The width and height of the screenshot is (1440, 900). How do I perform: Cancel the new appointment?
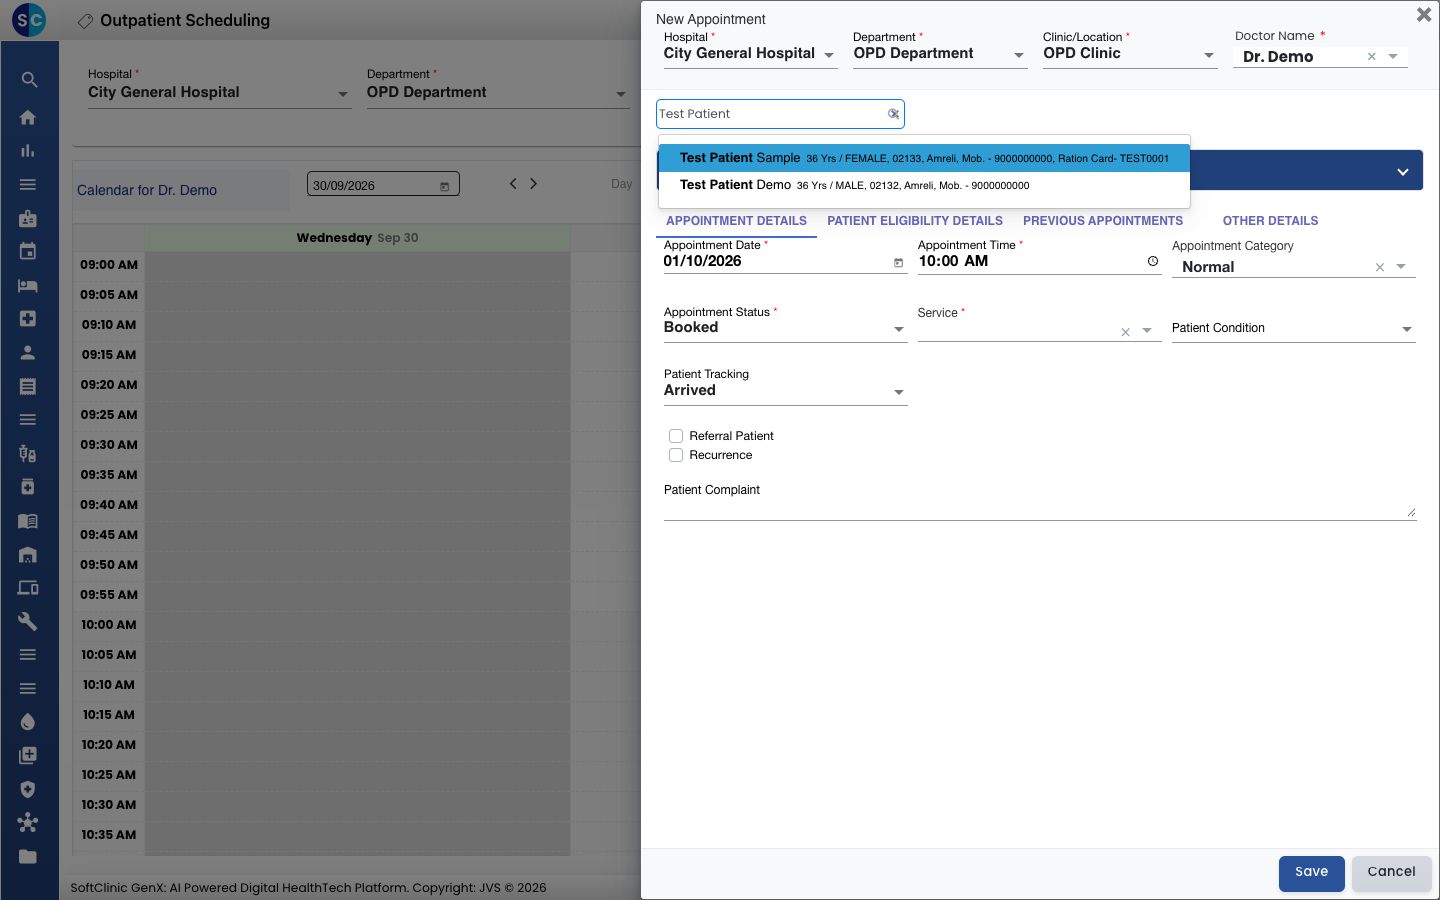[x=1391, y=873]
